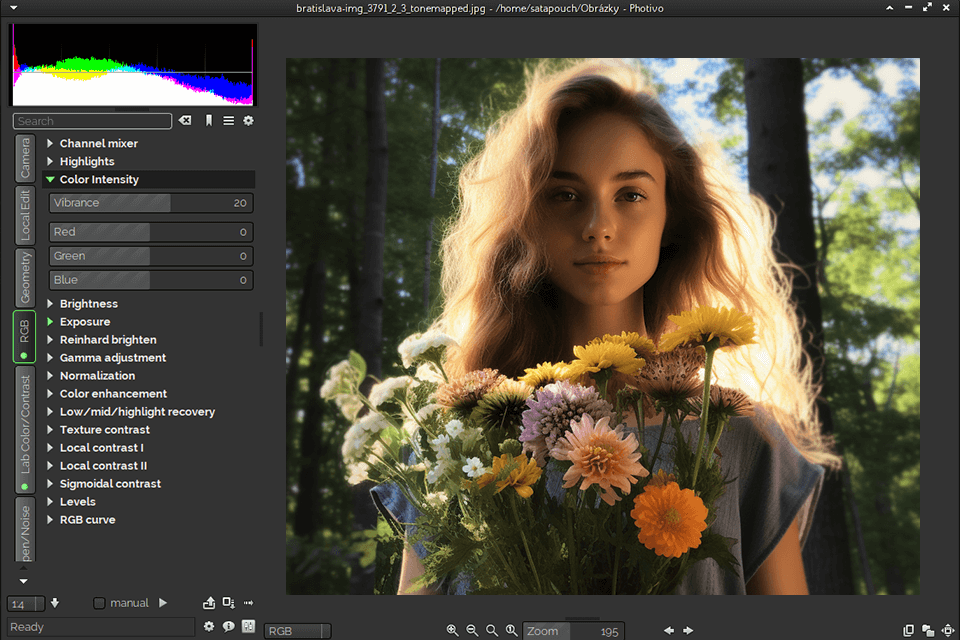Screen dimensions: 960x640
Task: Switch to the Lab Color/Contrast vertical tab
Action: click(24, 429)
